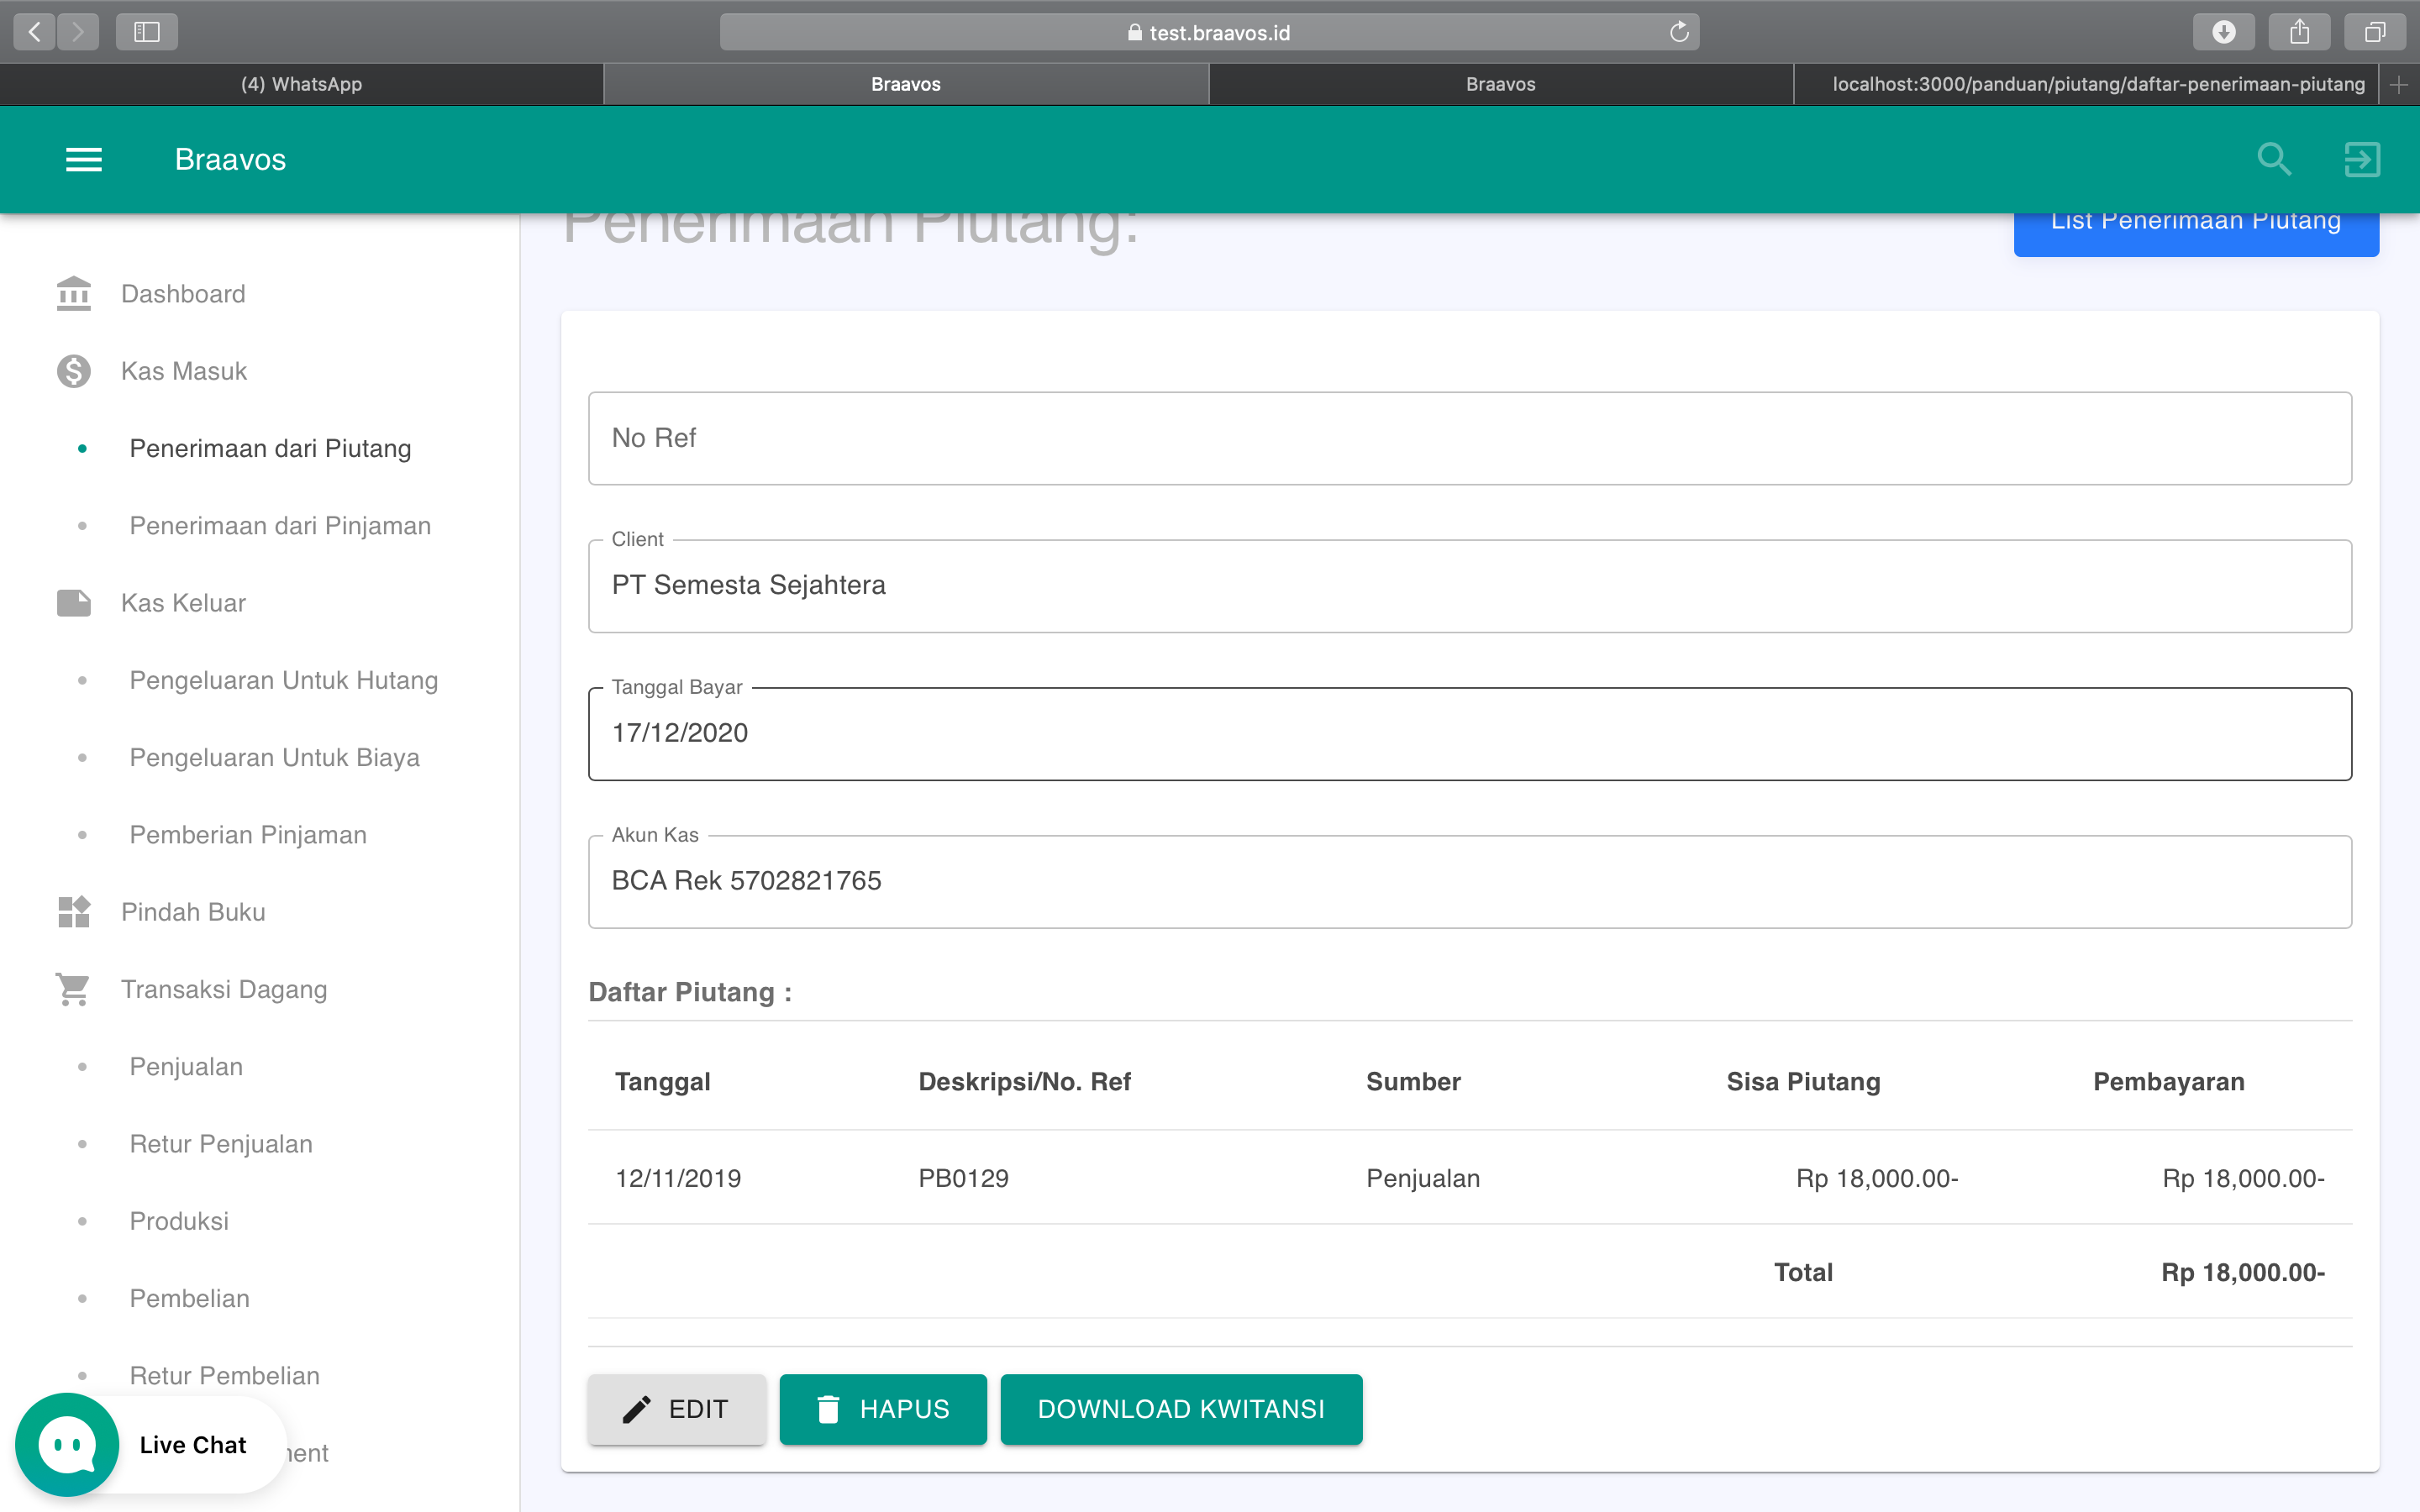
Task: Open the Akun Kas dropdown field
Action: [1469, 881]
